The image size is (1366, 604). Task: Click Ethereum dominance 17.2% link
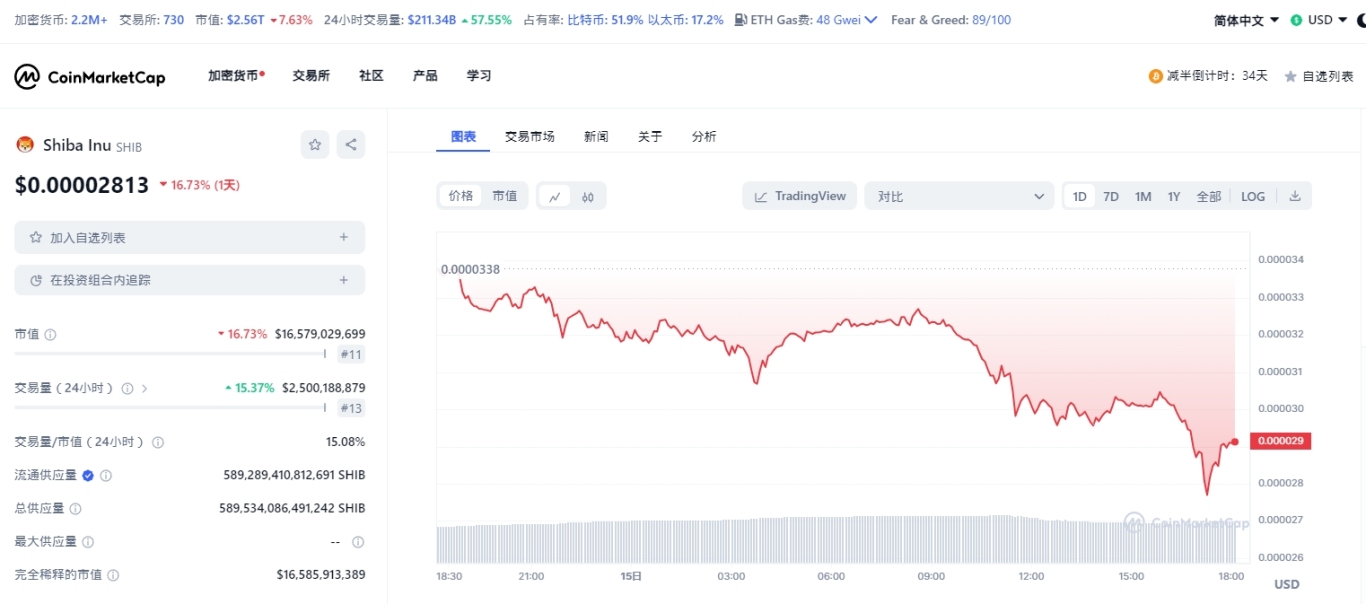686,20
